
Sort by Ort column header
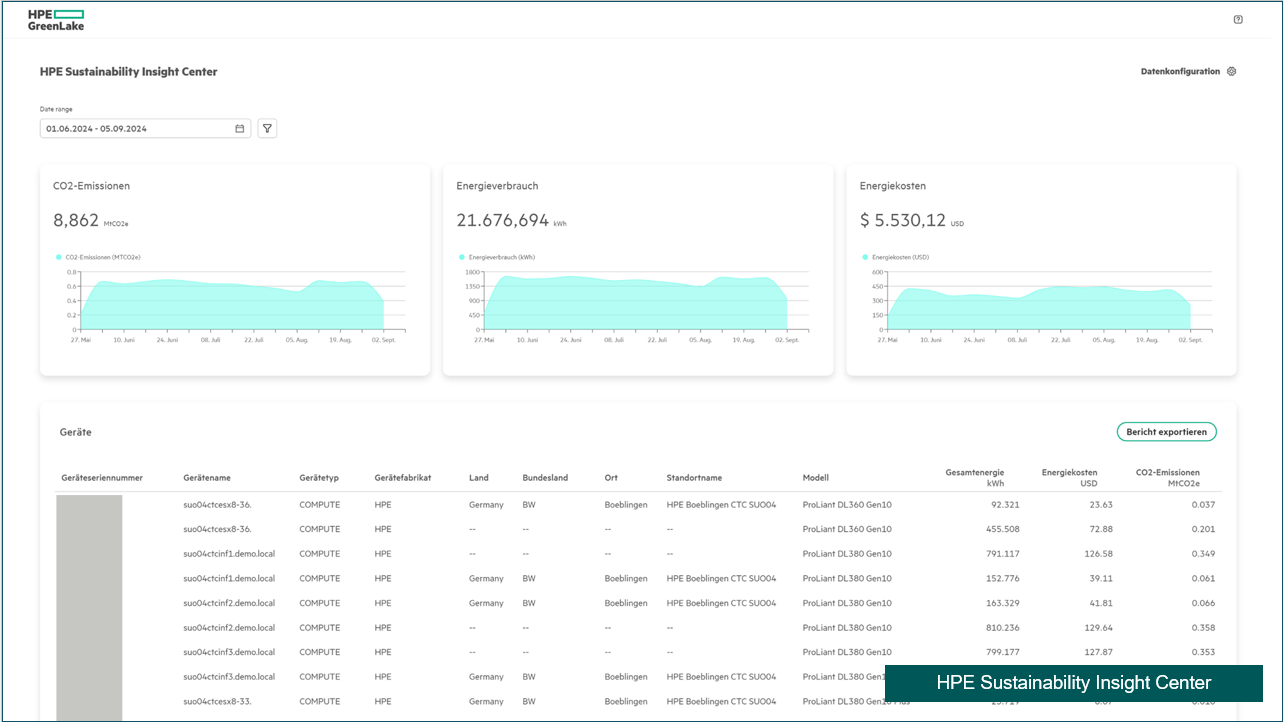click(x=611, y=478)
